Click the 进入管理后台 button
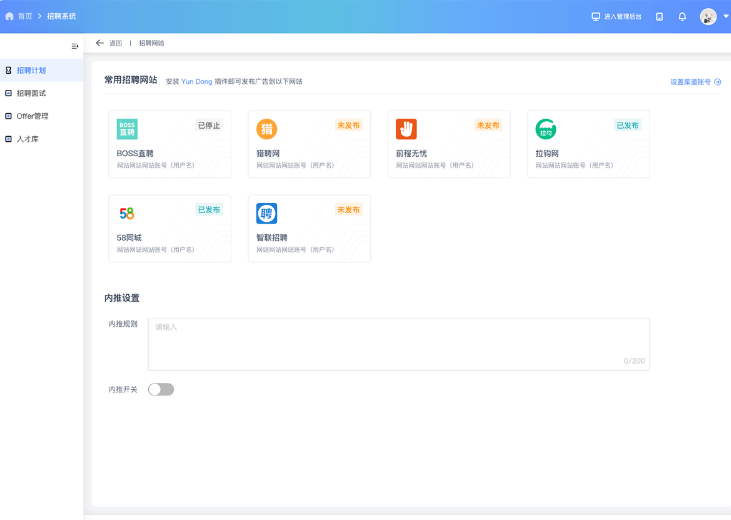 pos(616,17)
